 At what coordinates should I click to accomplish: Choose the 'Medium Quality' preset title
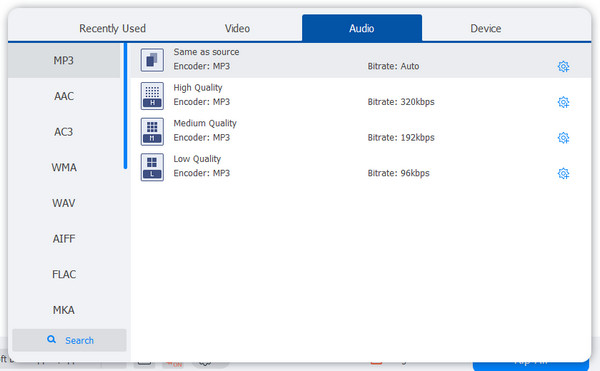(x=205, y=123)
